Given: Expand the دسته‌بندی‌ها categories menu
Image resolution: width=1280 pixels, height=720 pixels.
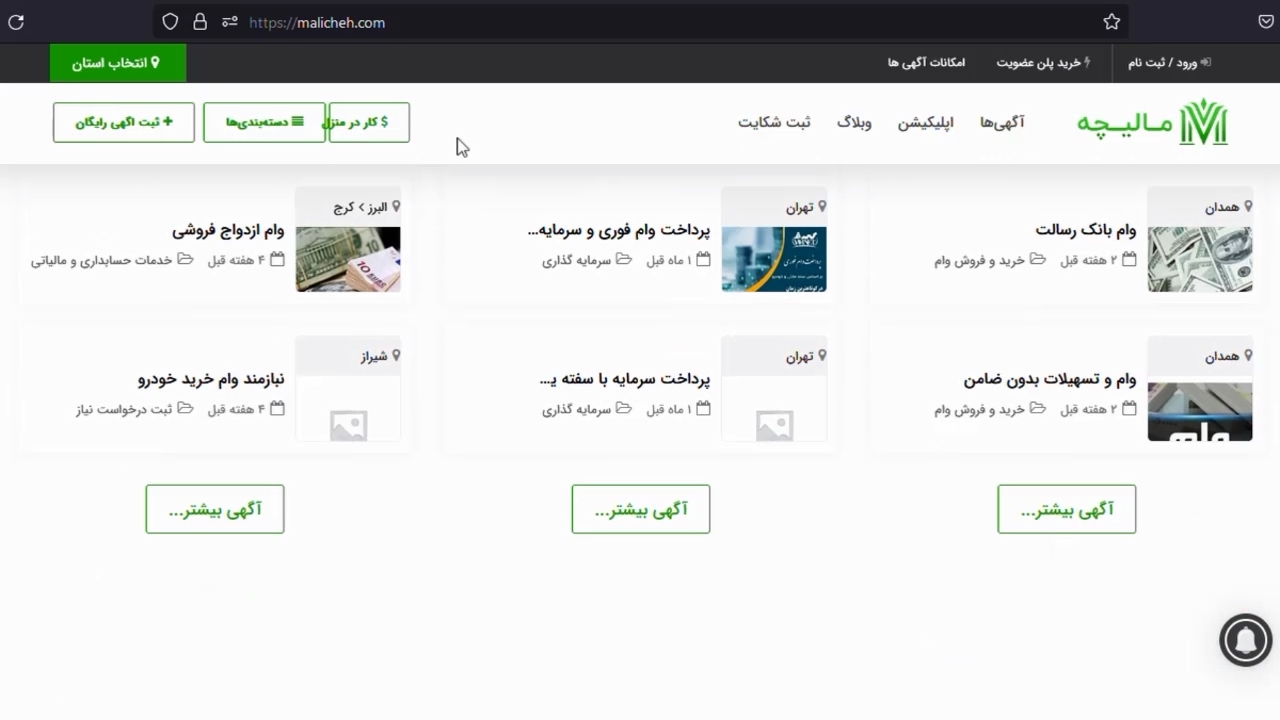Looking at the screenshot, I should (x=264, y=122).
